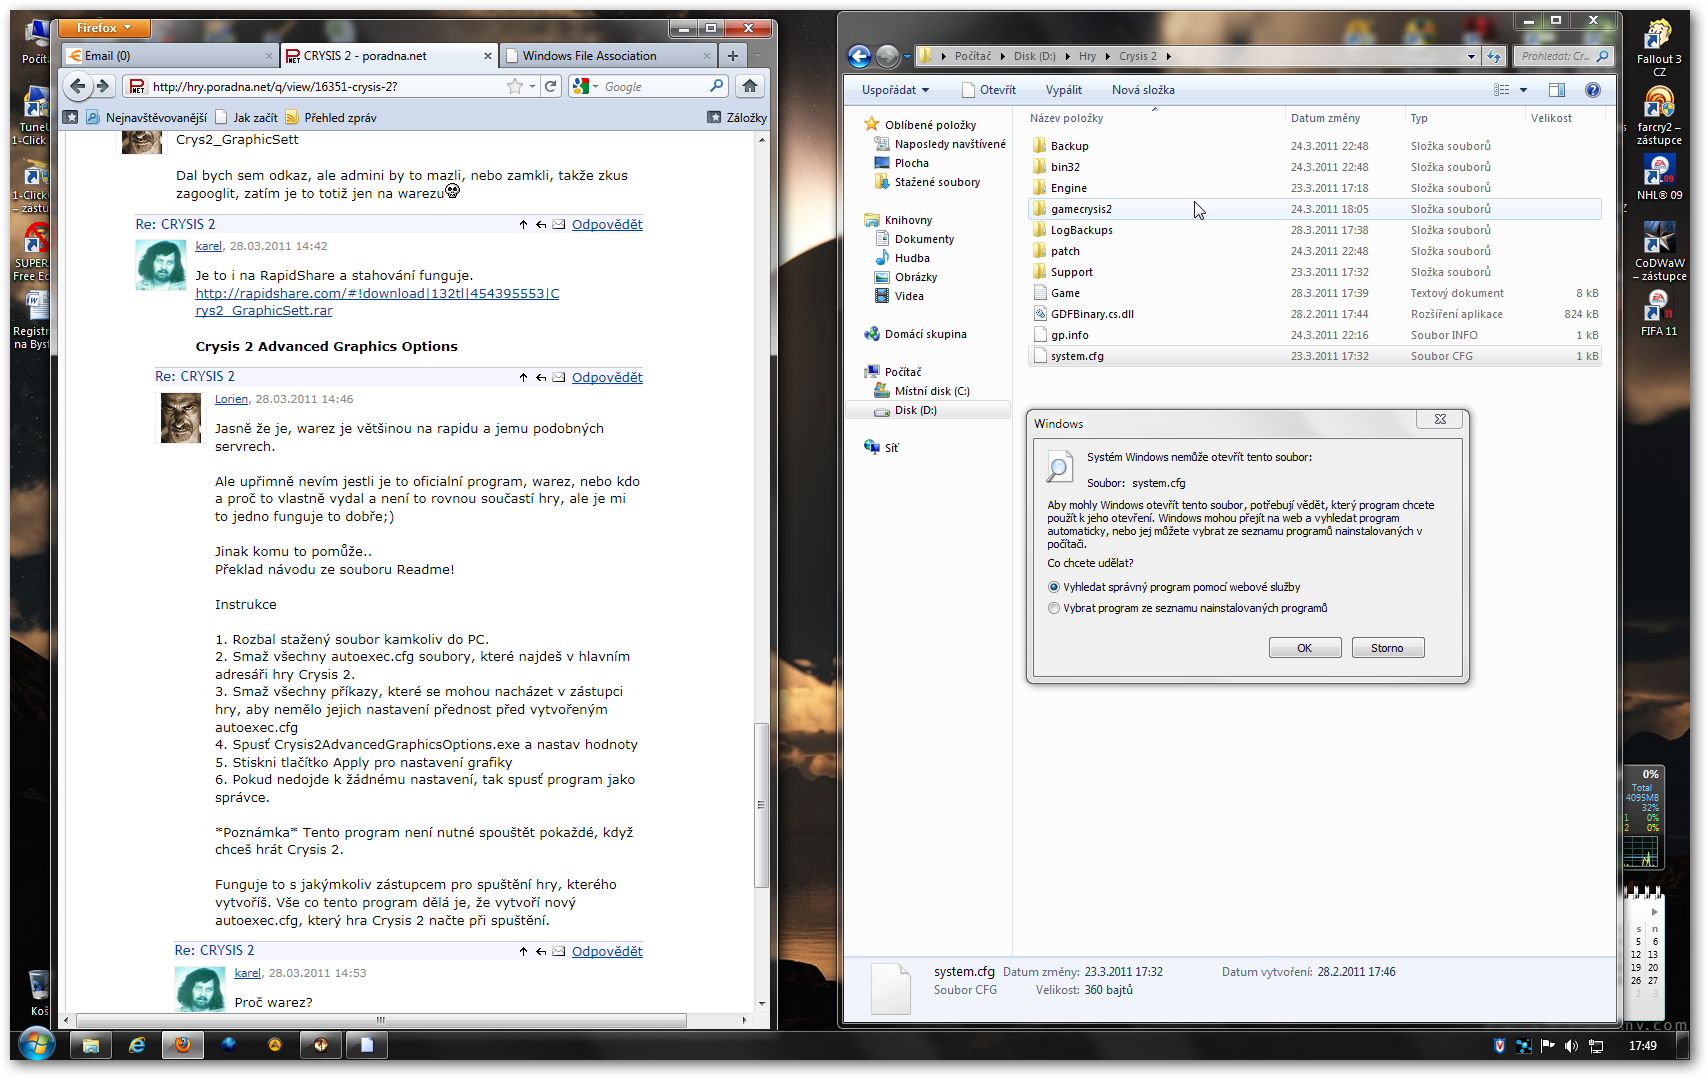This screenshot has height=1078, width=1708.
Task: Go back in the Explorer window
Action: coord(859,56)
